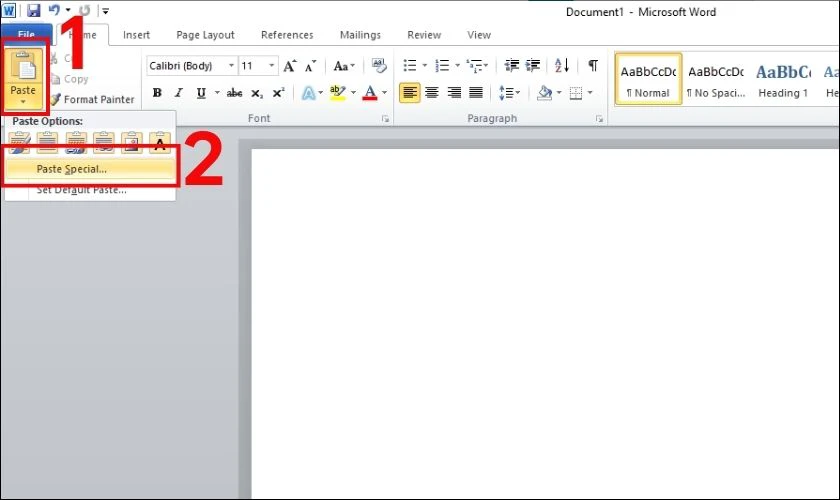This screenshot has height=500, width=840.
Task: Apply the Normal style
Action: pyautogui.click(x=648, y=79)
